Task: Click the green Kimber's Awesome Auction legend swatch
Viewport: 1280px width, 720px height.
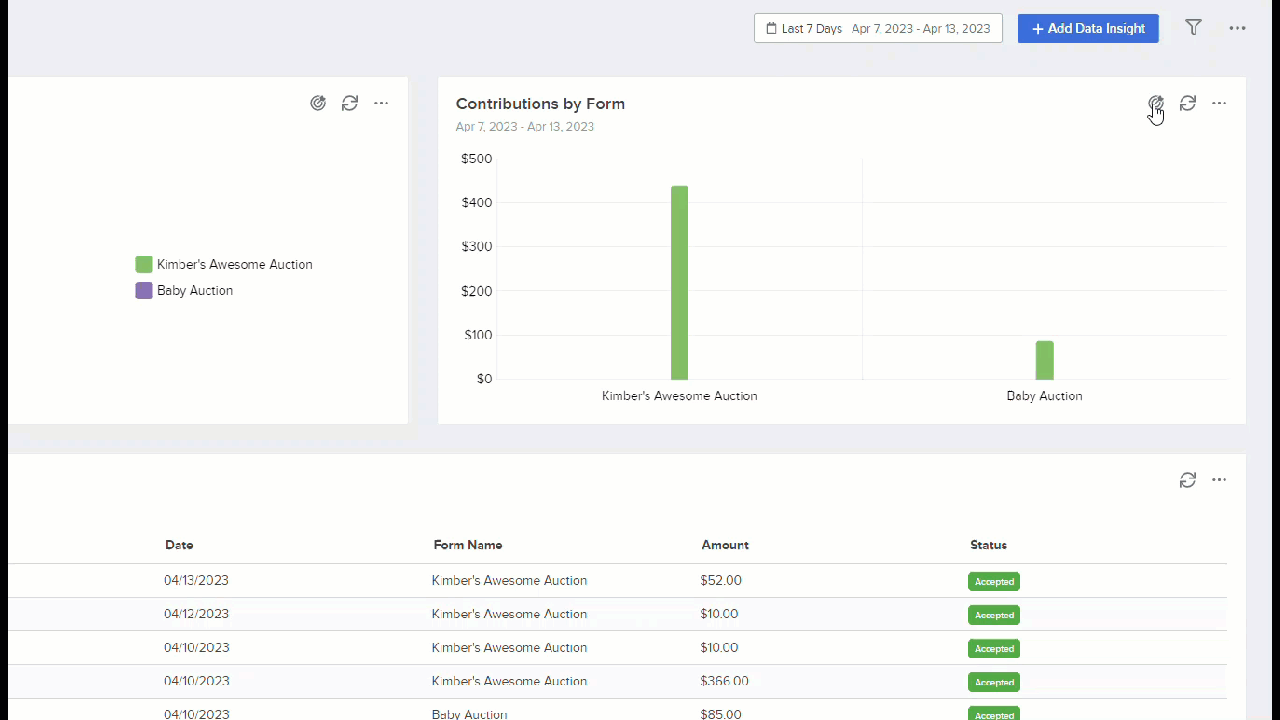Action: coord(144,265)
